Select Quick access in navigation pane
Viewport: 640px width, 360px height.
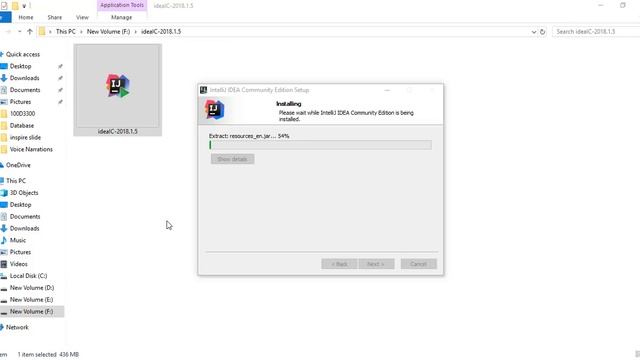pyautogui.click(x=23, y=54)
